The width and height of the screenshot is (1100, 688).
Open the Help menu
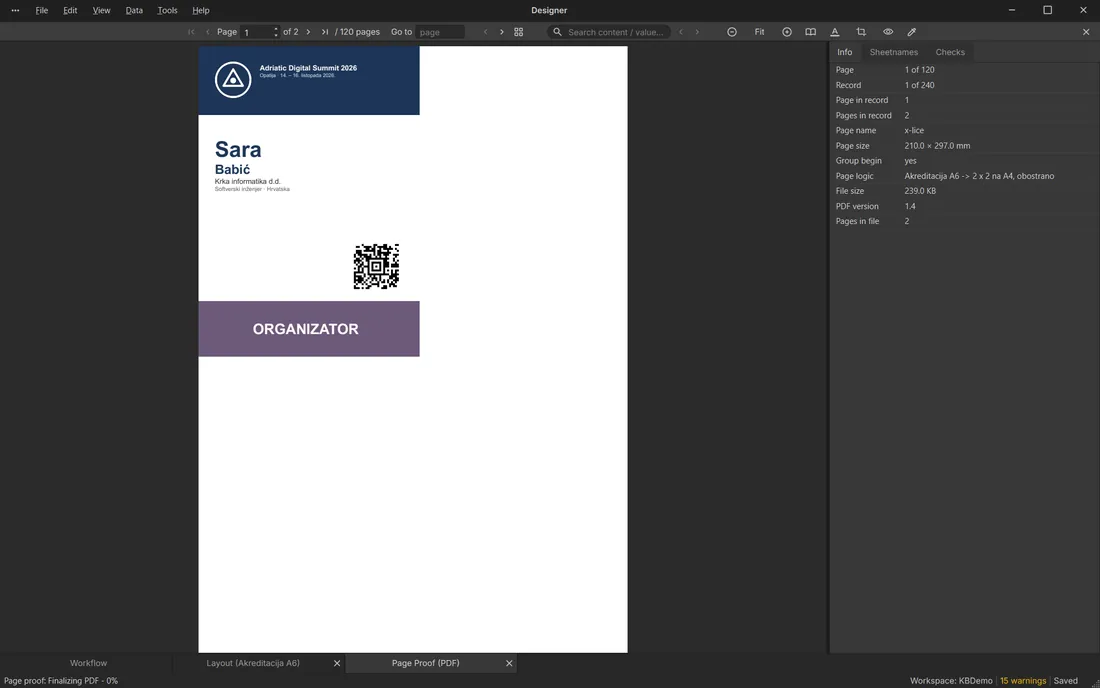tap(201, 11)
